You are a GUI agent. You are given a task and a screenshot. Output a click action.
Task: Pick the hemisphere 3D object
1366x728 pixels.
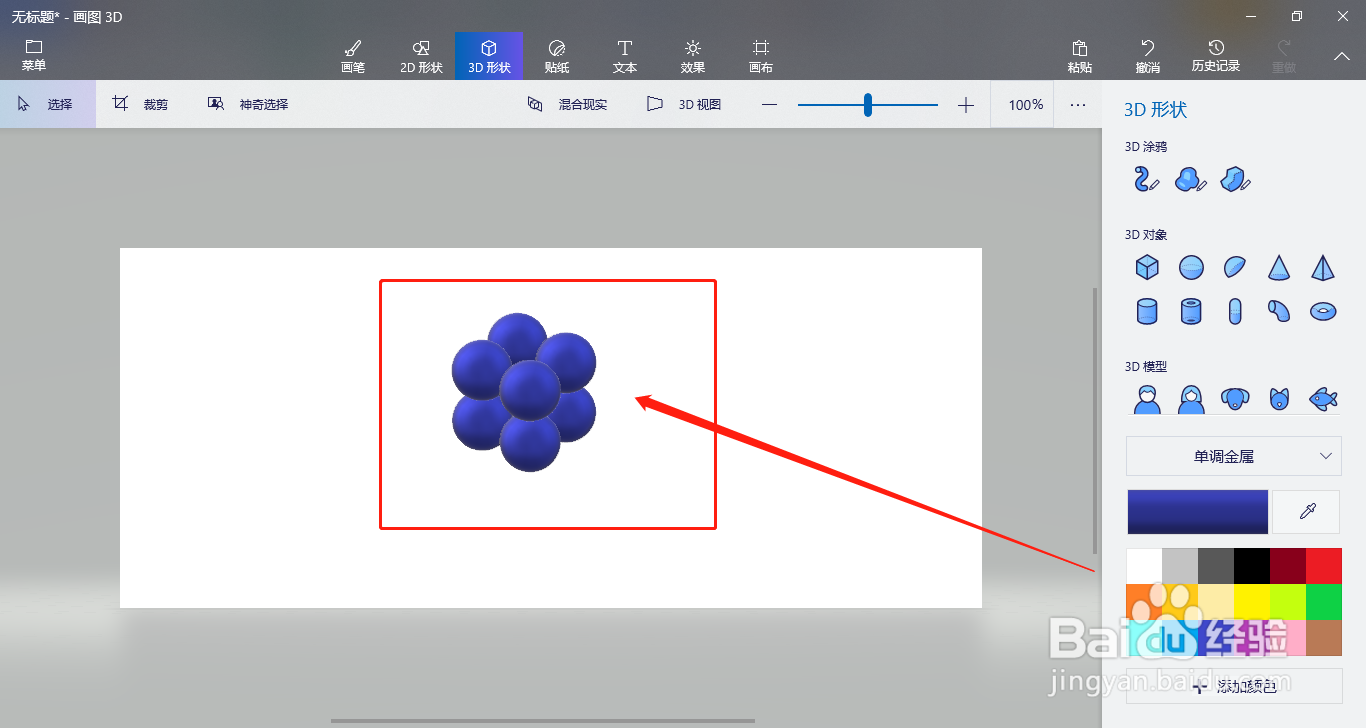pyautogui.click(x=1235, y=267)
